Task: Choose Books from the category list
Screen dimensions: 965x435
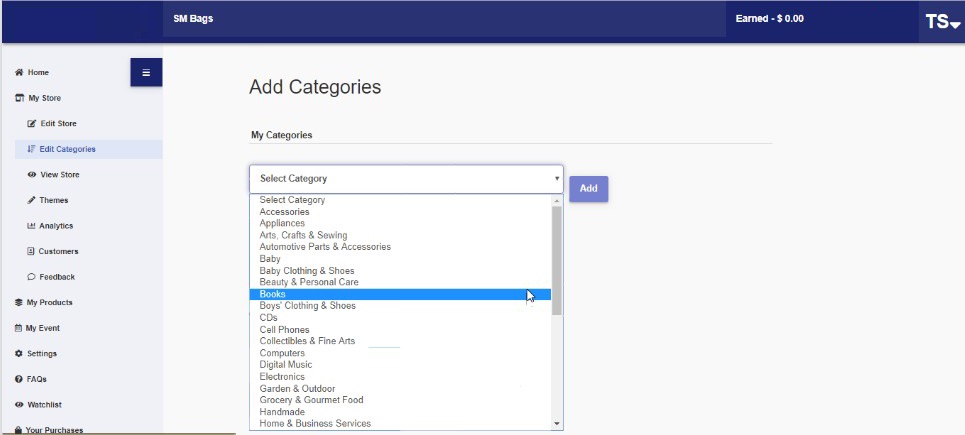Action: tap(400, 294)
